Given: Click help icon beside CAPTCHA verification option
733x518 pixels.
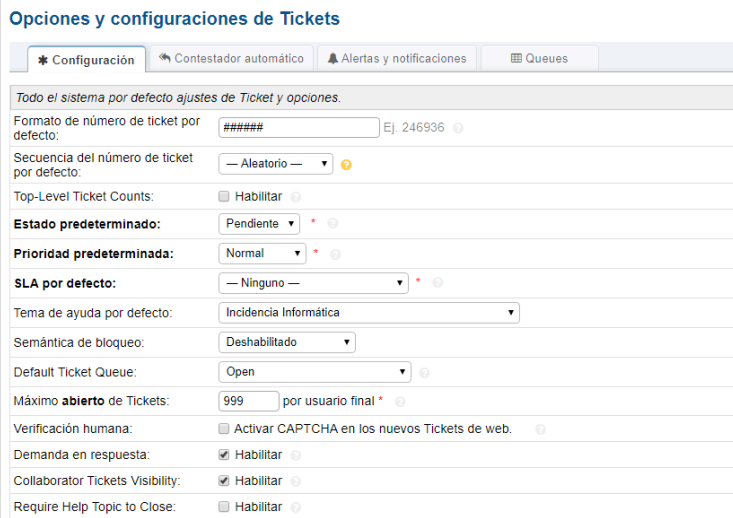Looking at the screenshot, I should pyautogui.click(x=540, y=430).
